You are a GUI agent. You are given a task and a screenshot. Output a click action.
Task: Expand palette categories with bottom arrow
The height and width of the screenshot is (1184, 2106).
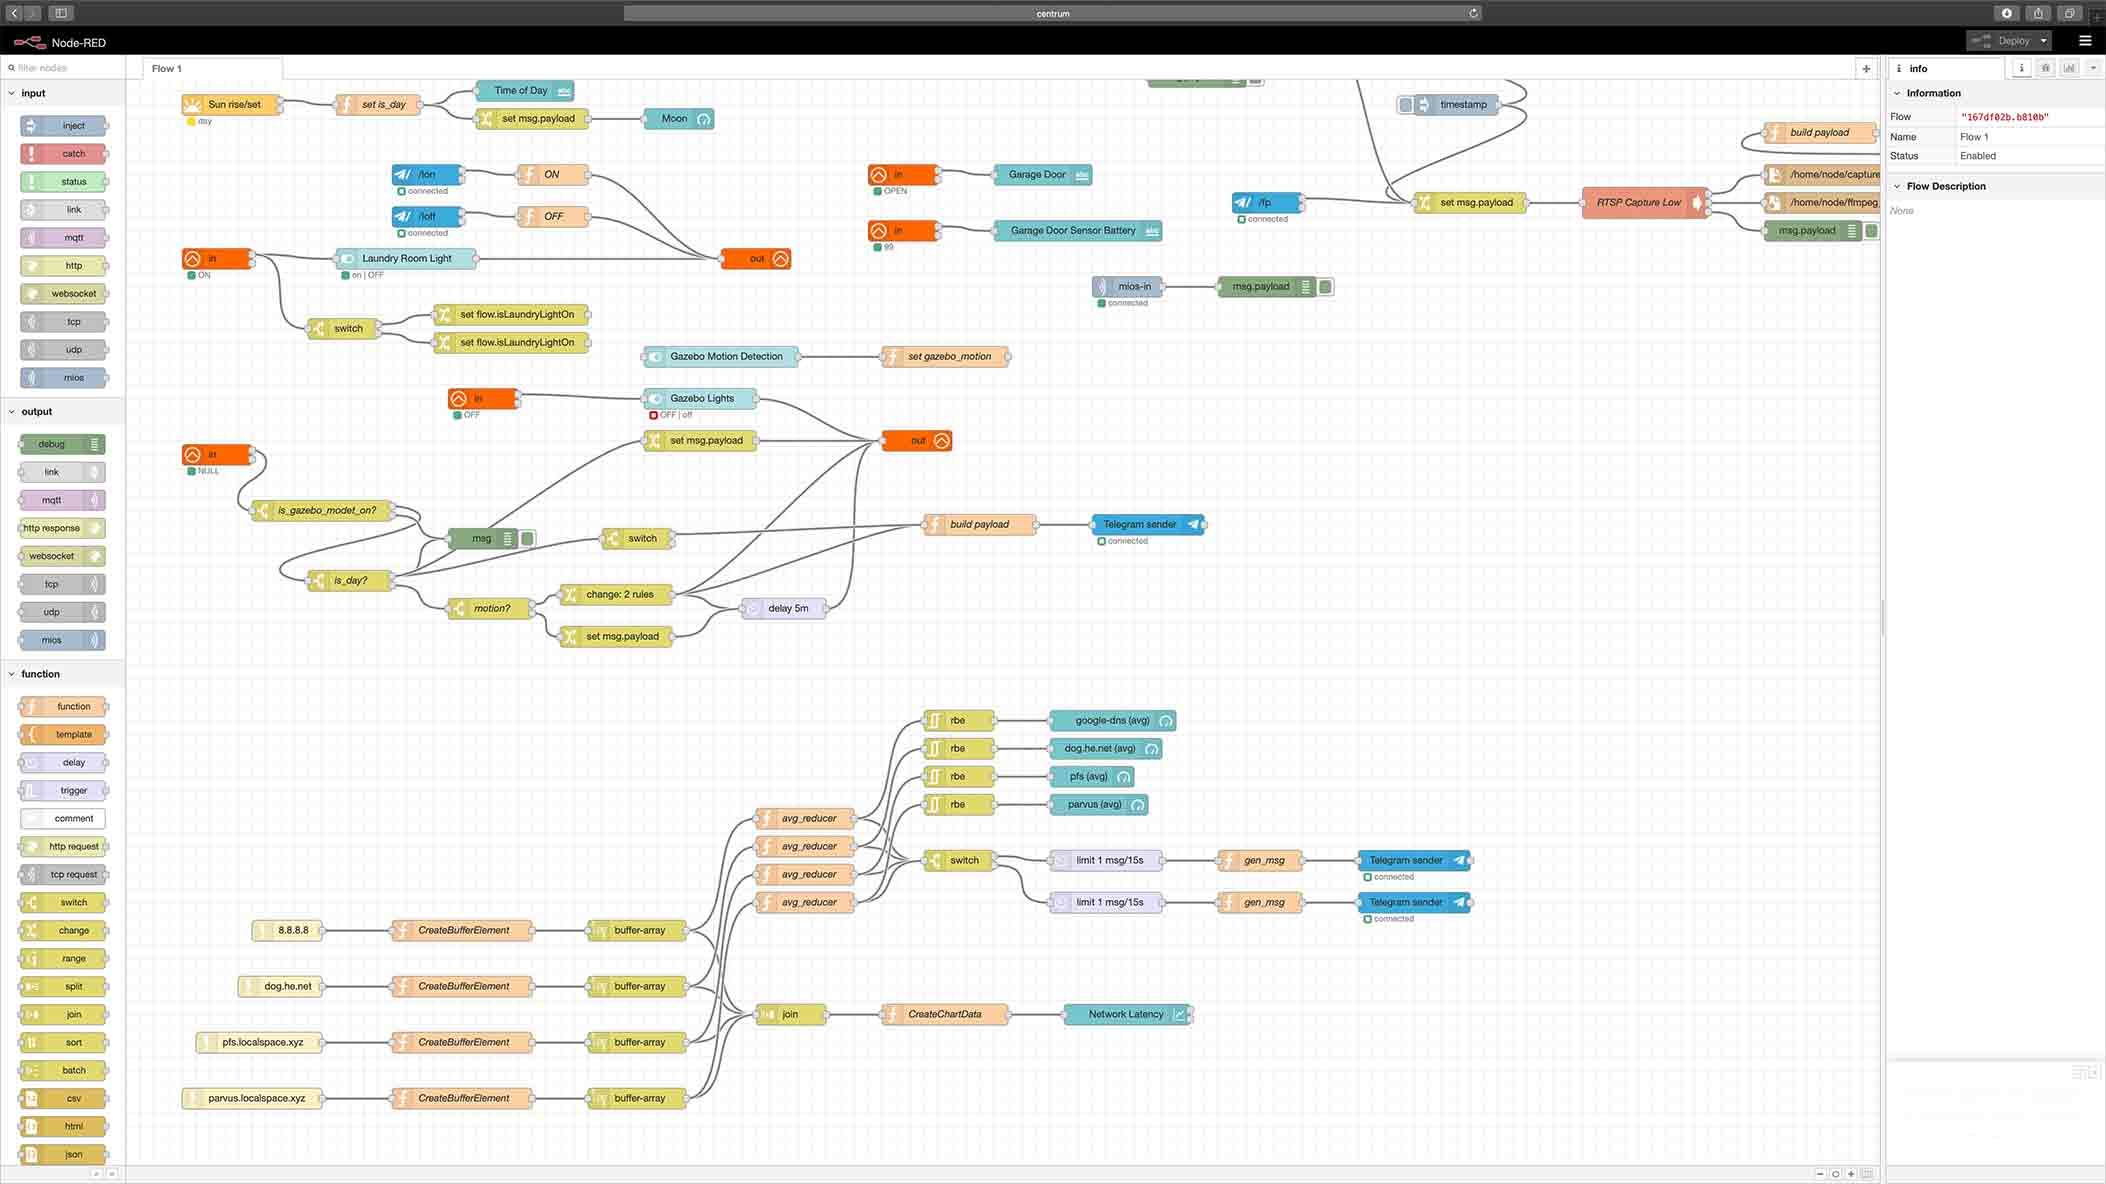[x=111, y=1174]
